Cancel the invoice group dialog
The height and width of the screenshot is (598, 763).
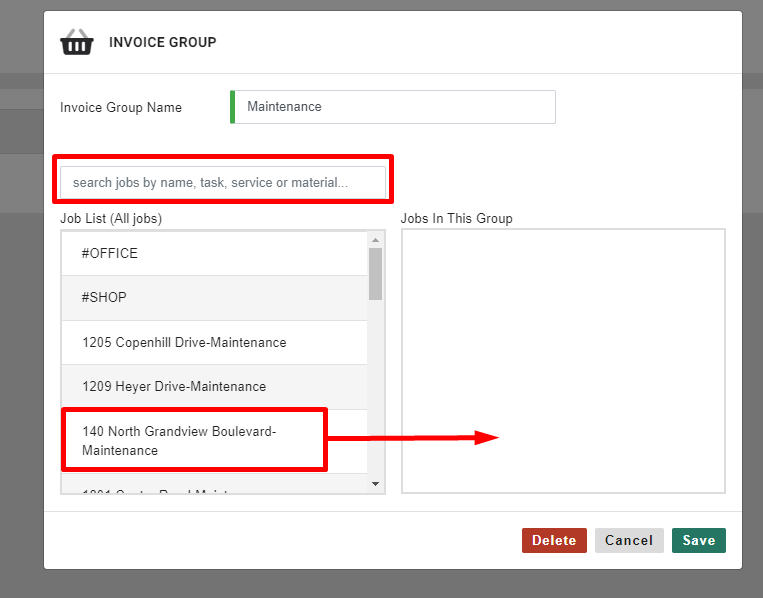pyautogui.click(x=629, y=541)
